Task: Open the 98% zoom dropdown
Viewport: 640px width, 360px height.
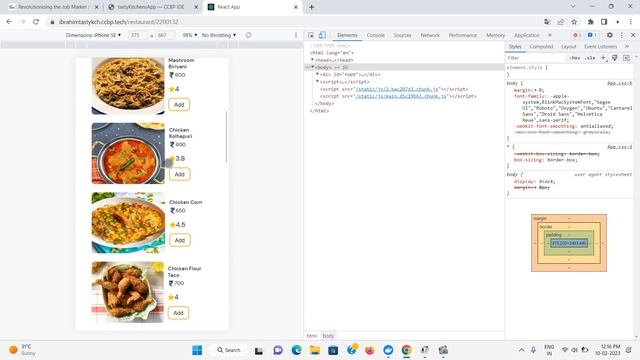Action: pyautogui.click(x=190, y=35)
